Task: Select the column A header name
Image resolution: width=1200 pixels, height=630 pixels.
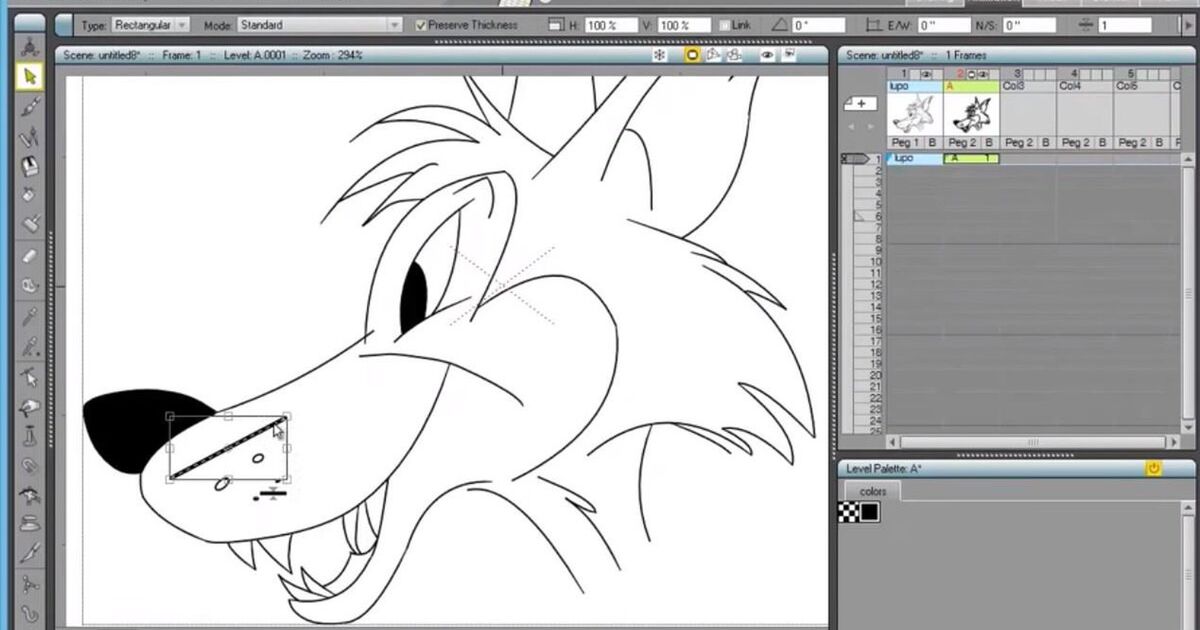Action: pos(971,87)
